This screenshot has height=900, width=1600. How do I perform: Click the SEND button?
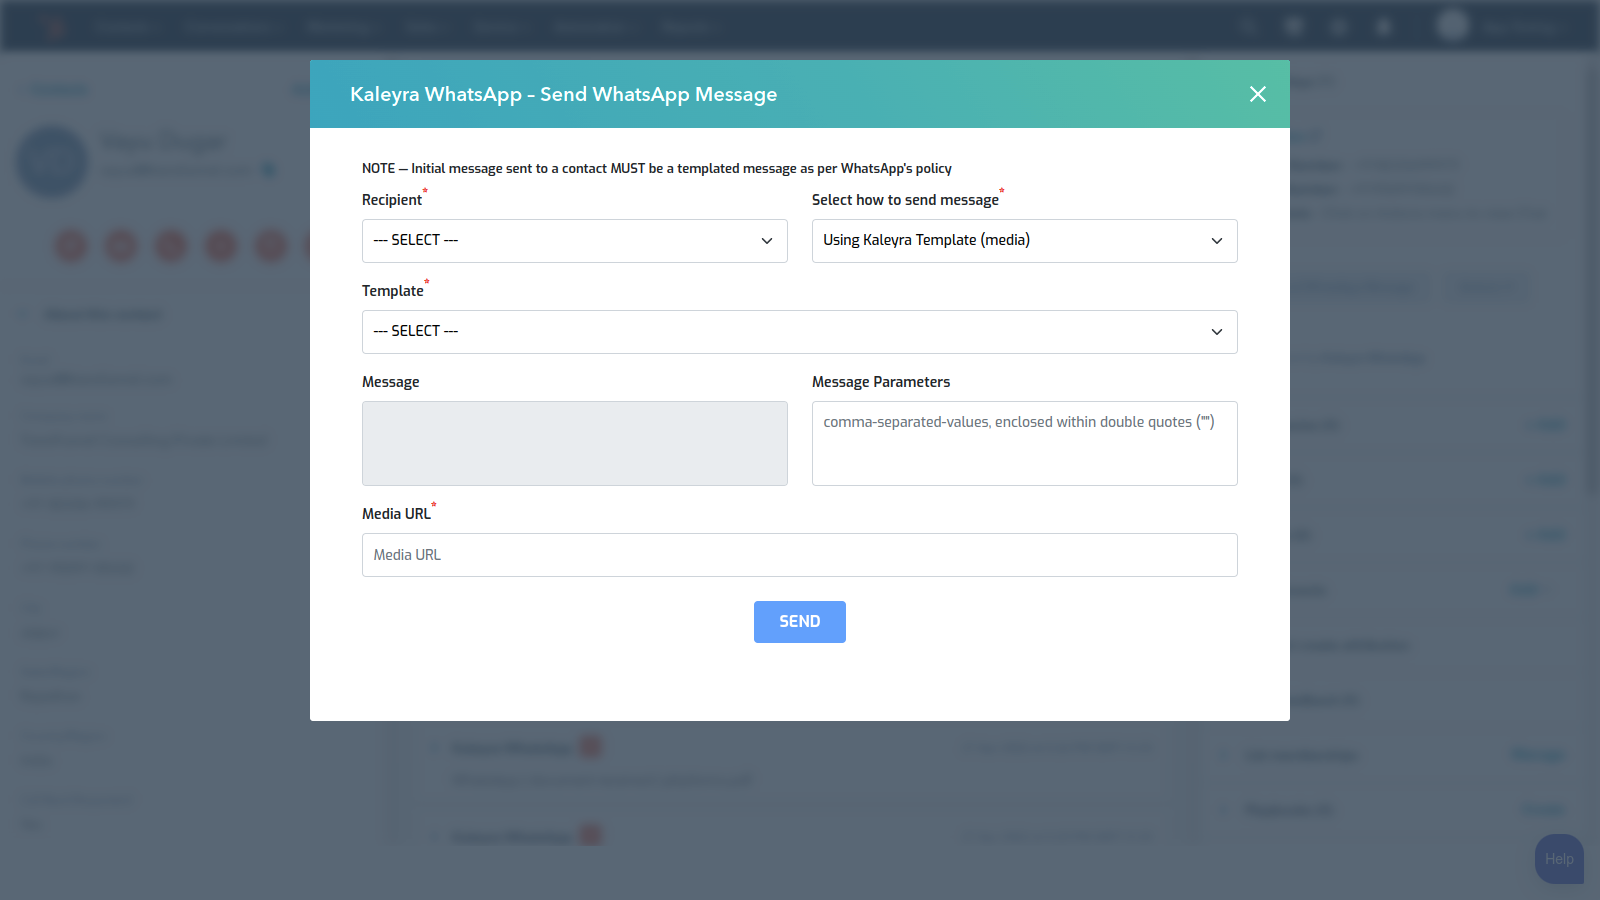pos(800,622)
